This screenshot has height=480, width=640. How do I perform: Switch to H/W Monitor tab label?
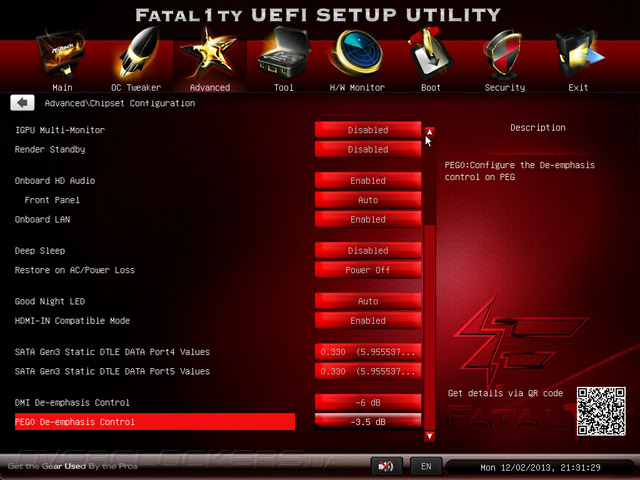pos(357,87)
